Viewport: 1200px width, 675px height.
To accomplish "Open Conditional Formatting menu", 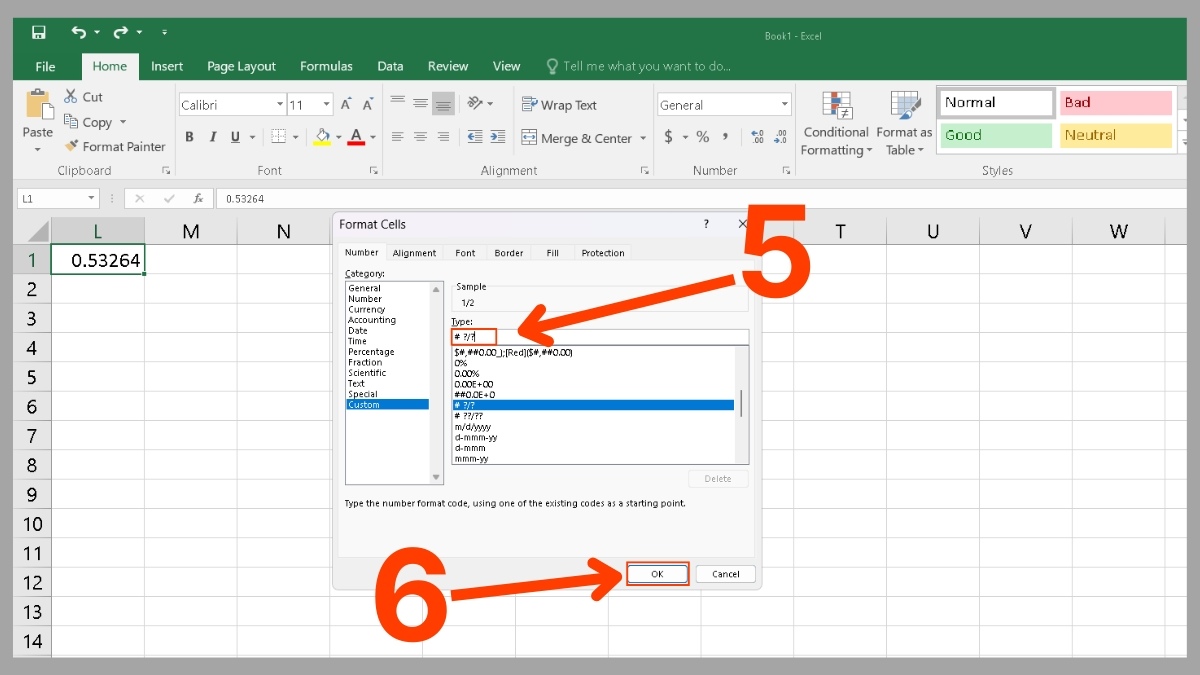I will pos(836,123).
